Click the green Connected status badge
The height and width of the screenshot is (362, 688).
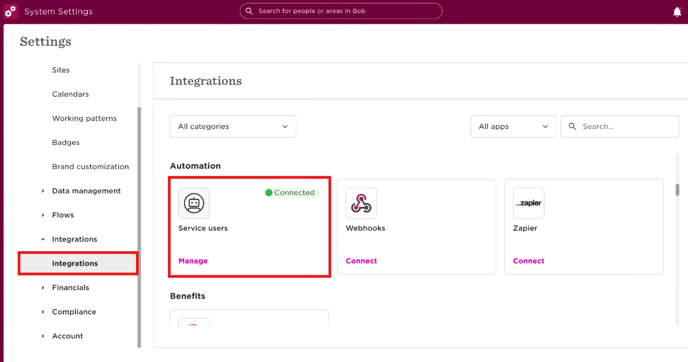click(x=292, y=193)
